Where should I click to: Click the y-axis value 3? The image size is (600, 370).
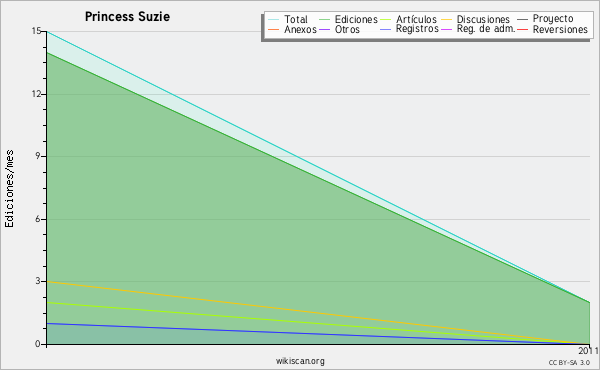(x=38, y=281)
